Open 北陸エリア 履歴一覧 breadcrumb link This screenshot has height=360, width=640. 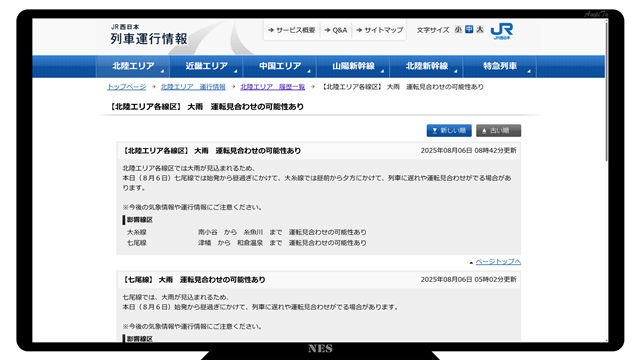[x=273, y=87]
